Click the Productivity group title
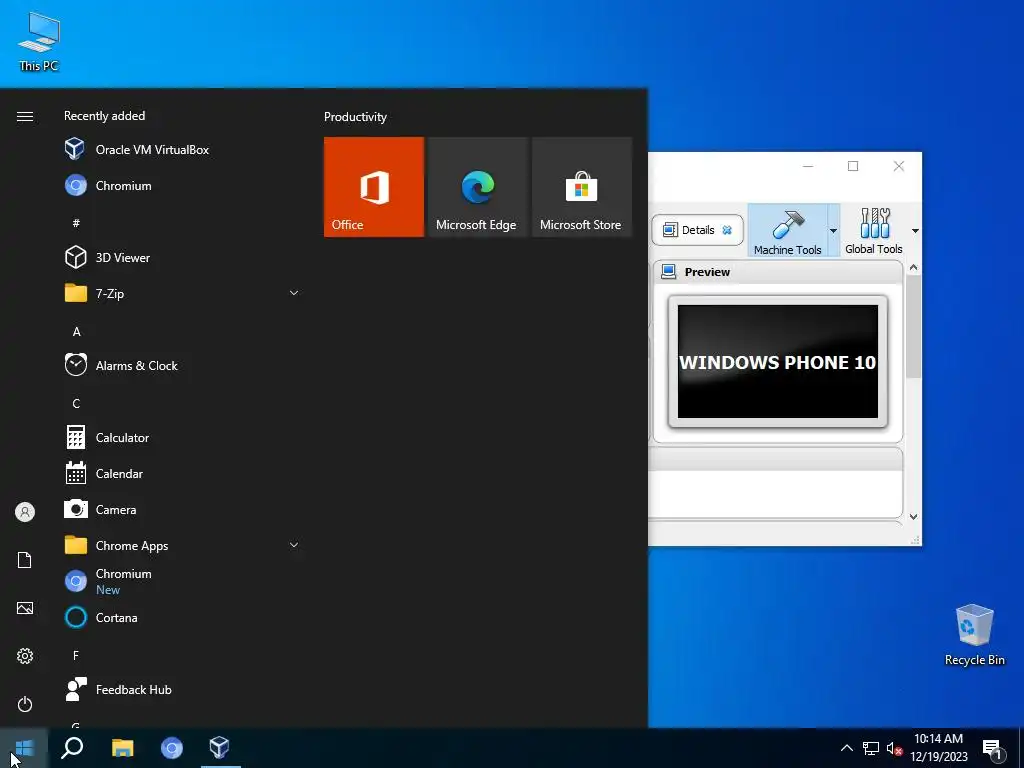The height and width of the screenshot is (768, 1024). (355, 117)
